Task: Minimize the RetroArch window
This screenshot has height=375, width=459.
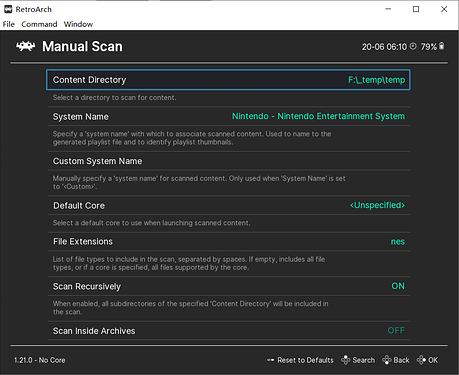Action: [388, 9]
